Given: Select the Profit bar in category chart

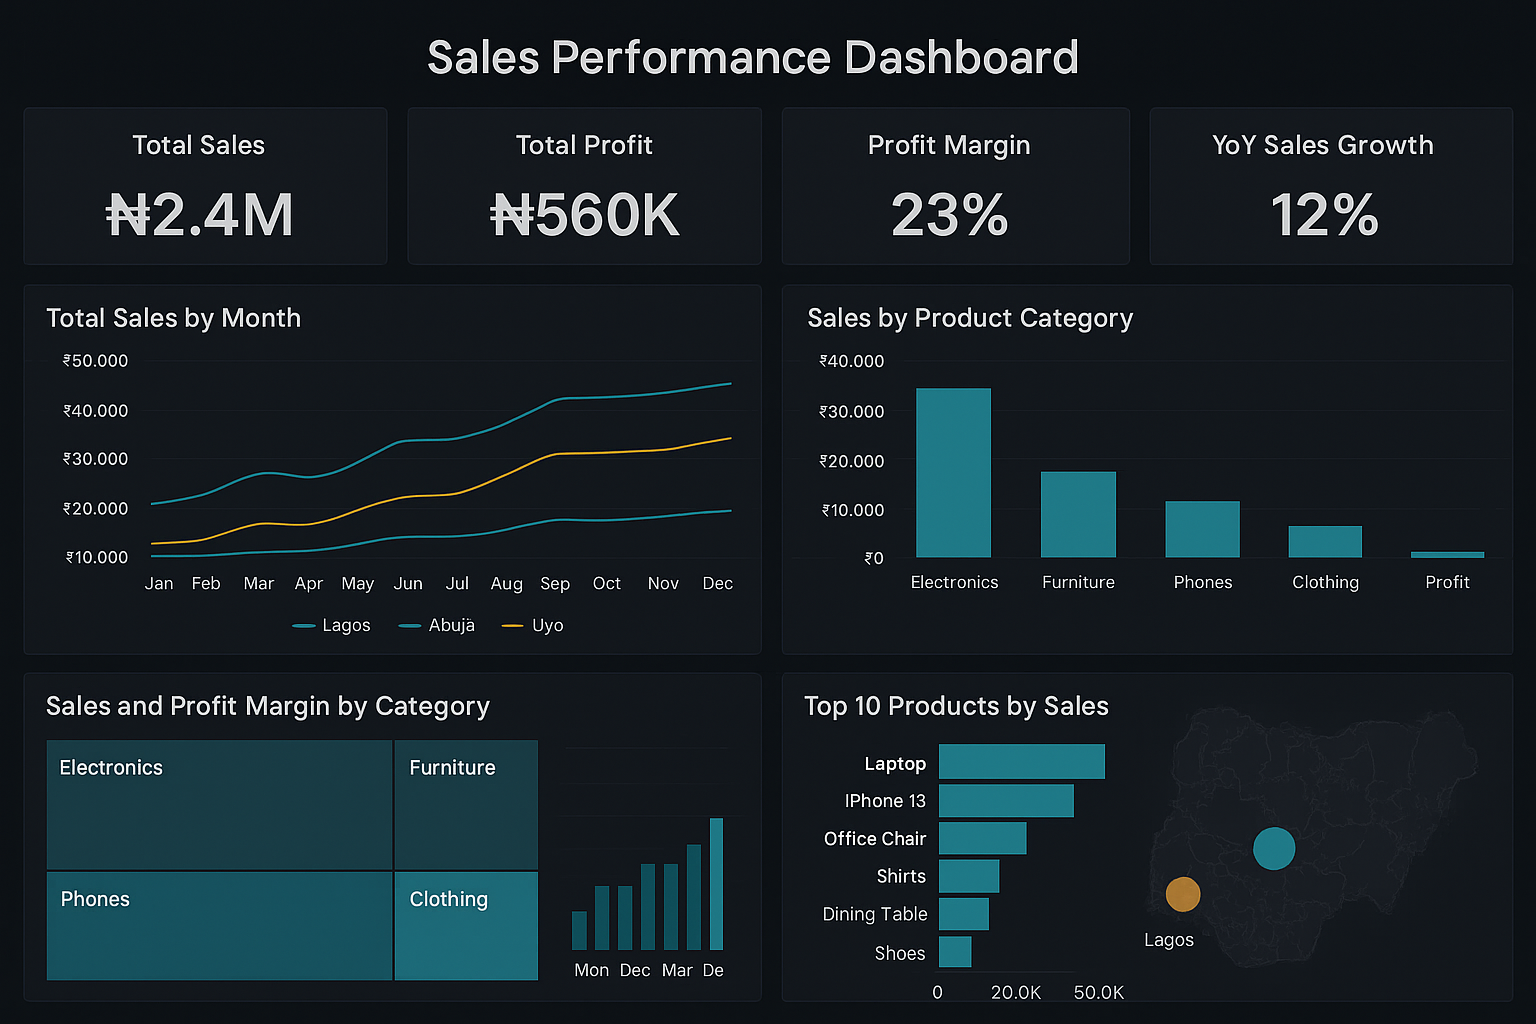Looking at the screenshot, I should pos(1447,553).
